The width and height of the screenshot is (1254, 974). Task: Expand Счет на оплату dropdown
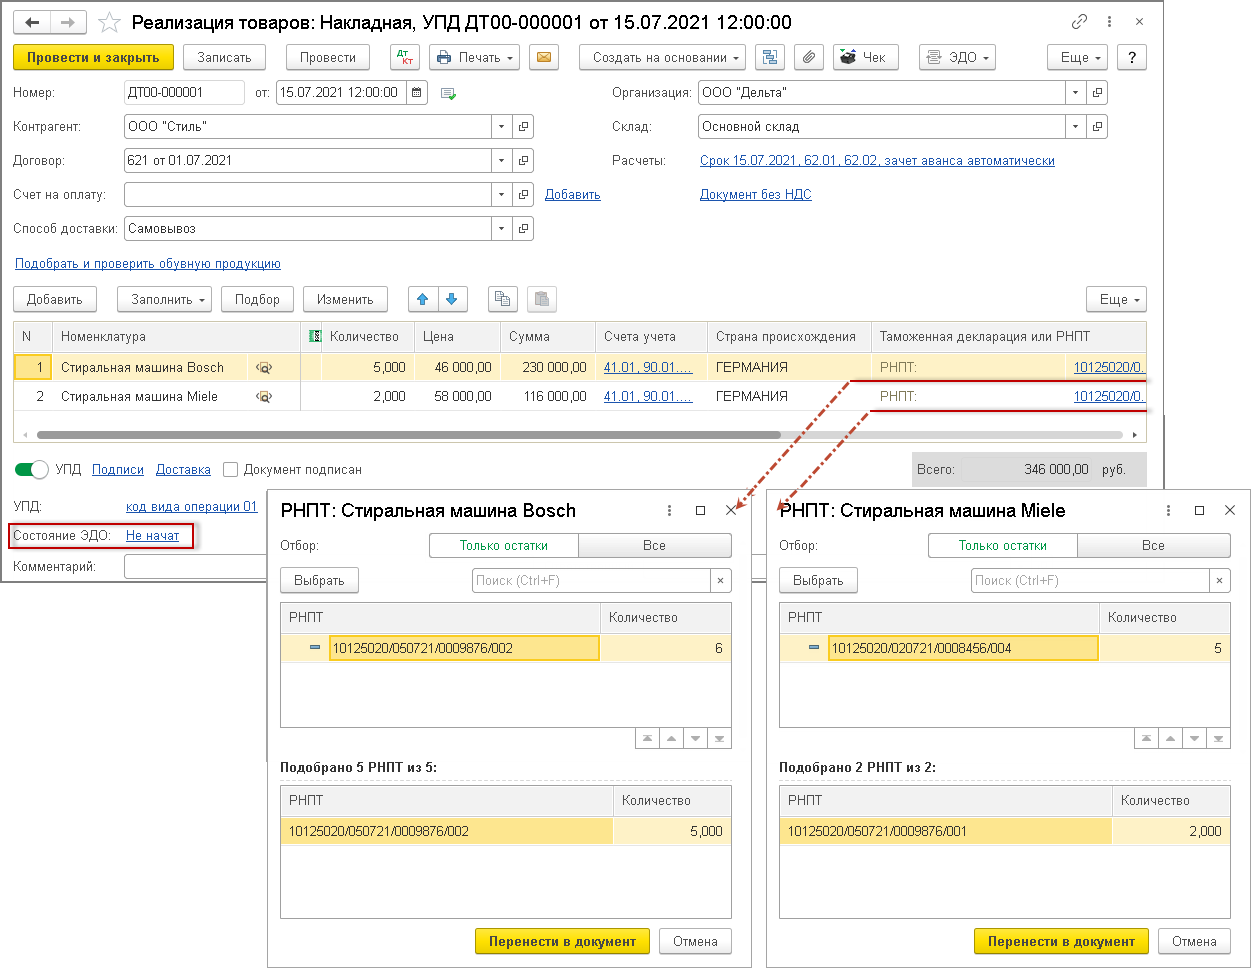[x=502, y=195]
